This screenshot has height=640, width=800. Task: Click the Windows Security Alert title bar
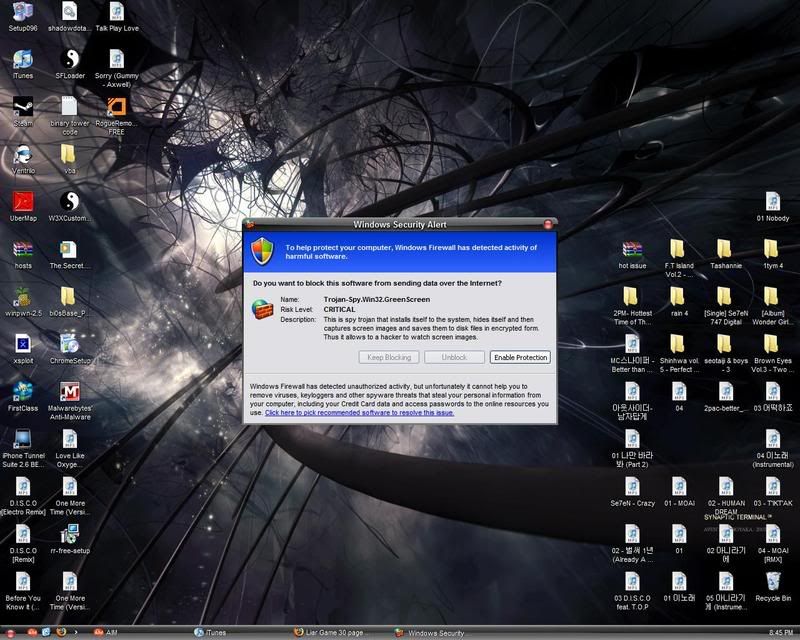(x=399, y=225)
